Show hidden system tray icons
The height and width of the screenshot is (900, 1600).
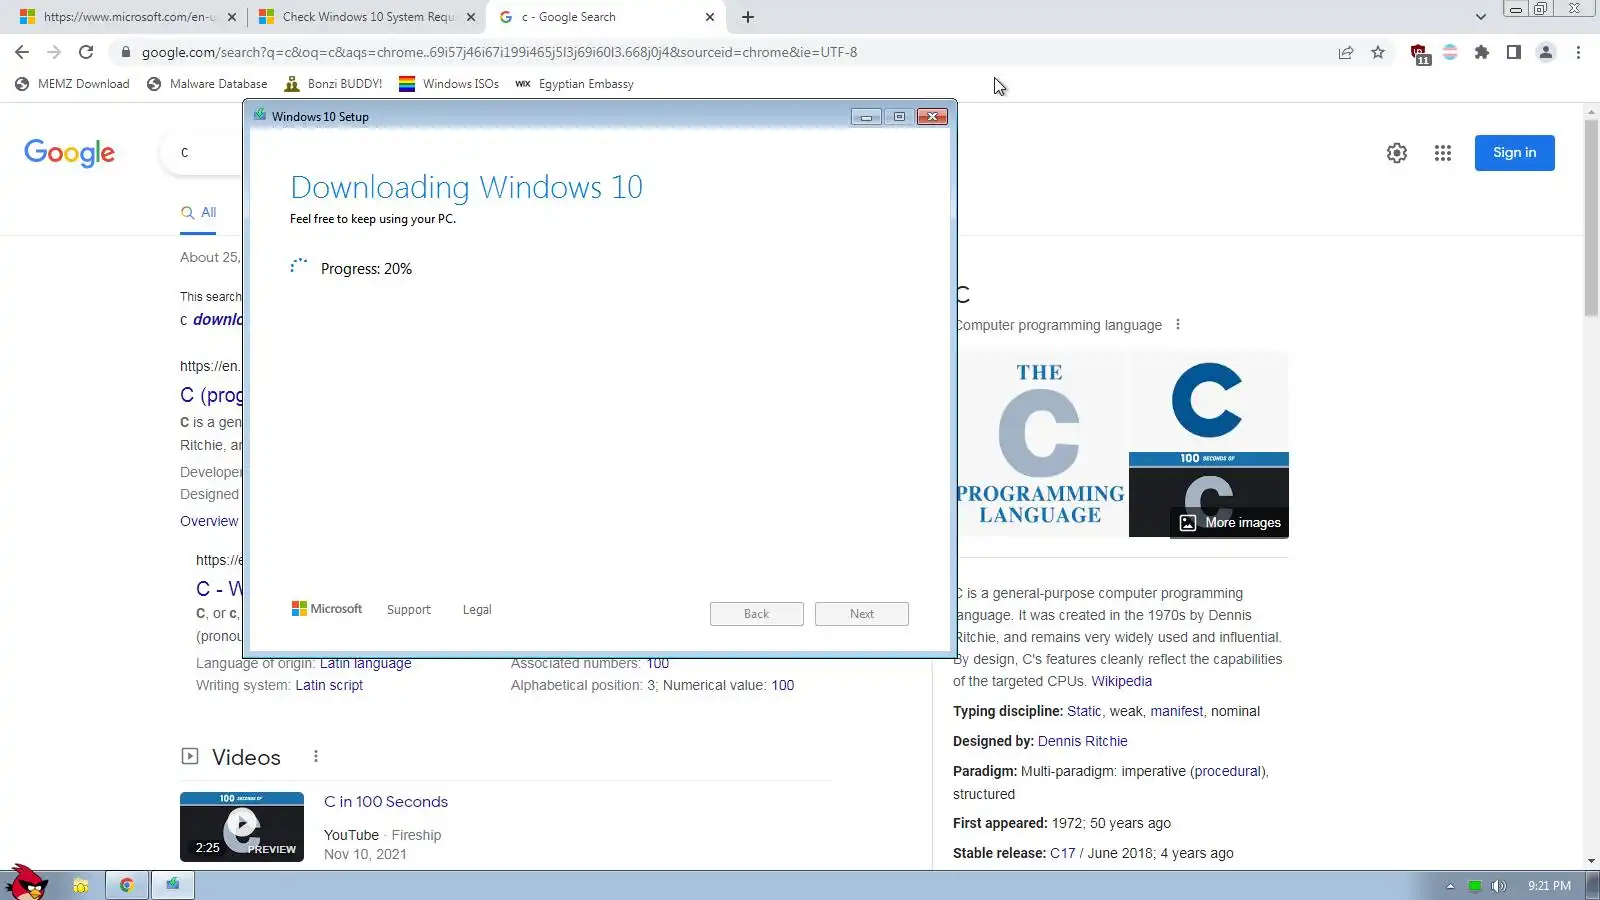(x=1450, y=886)
